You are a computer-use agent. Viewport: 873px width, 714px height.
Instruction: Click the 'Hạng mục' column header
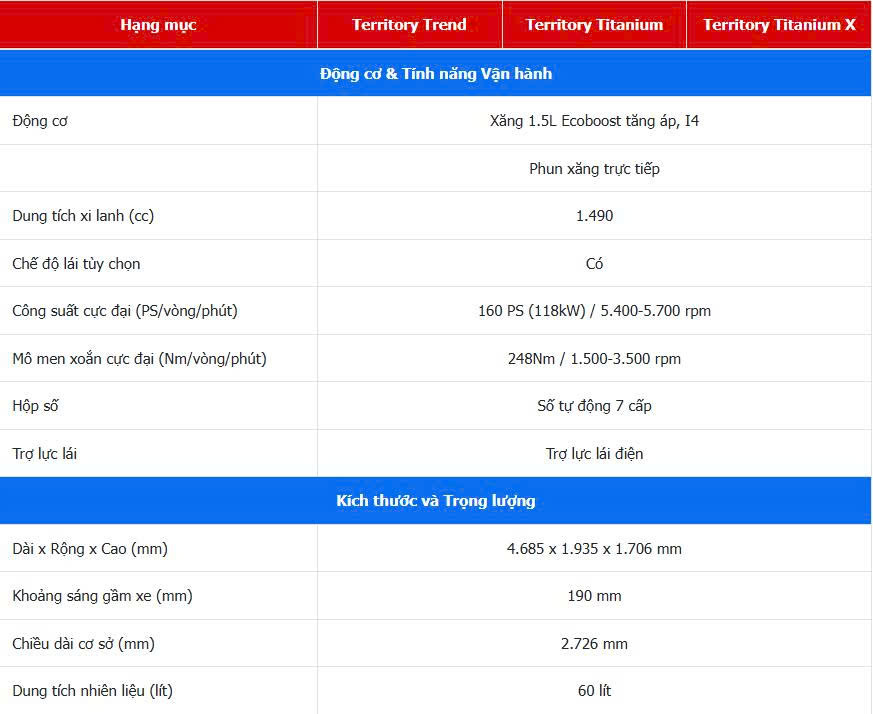(158, 25)
